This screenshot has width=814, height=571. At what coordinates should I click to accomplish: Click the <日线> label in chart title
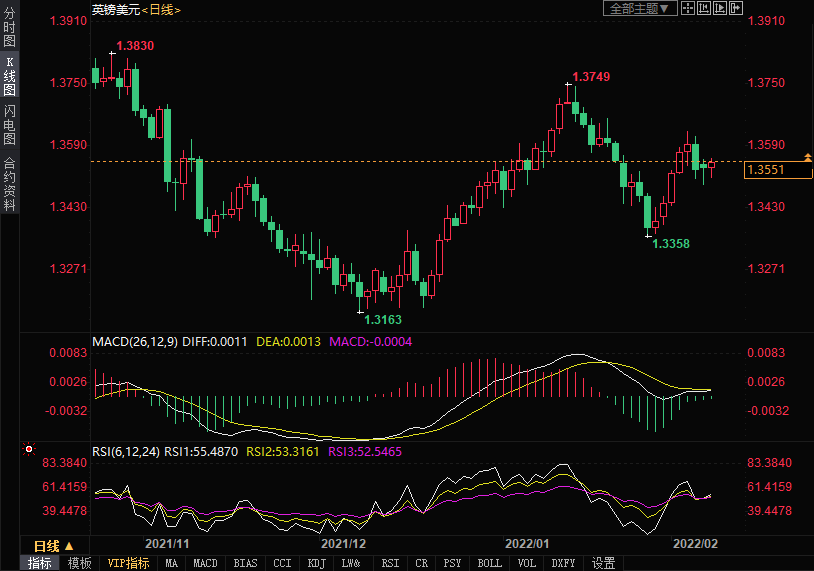point(160,9)
